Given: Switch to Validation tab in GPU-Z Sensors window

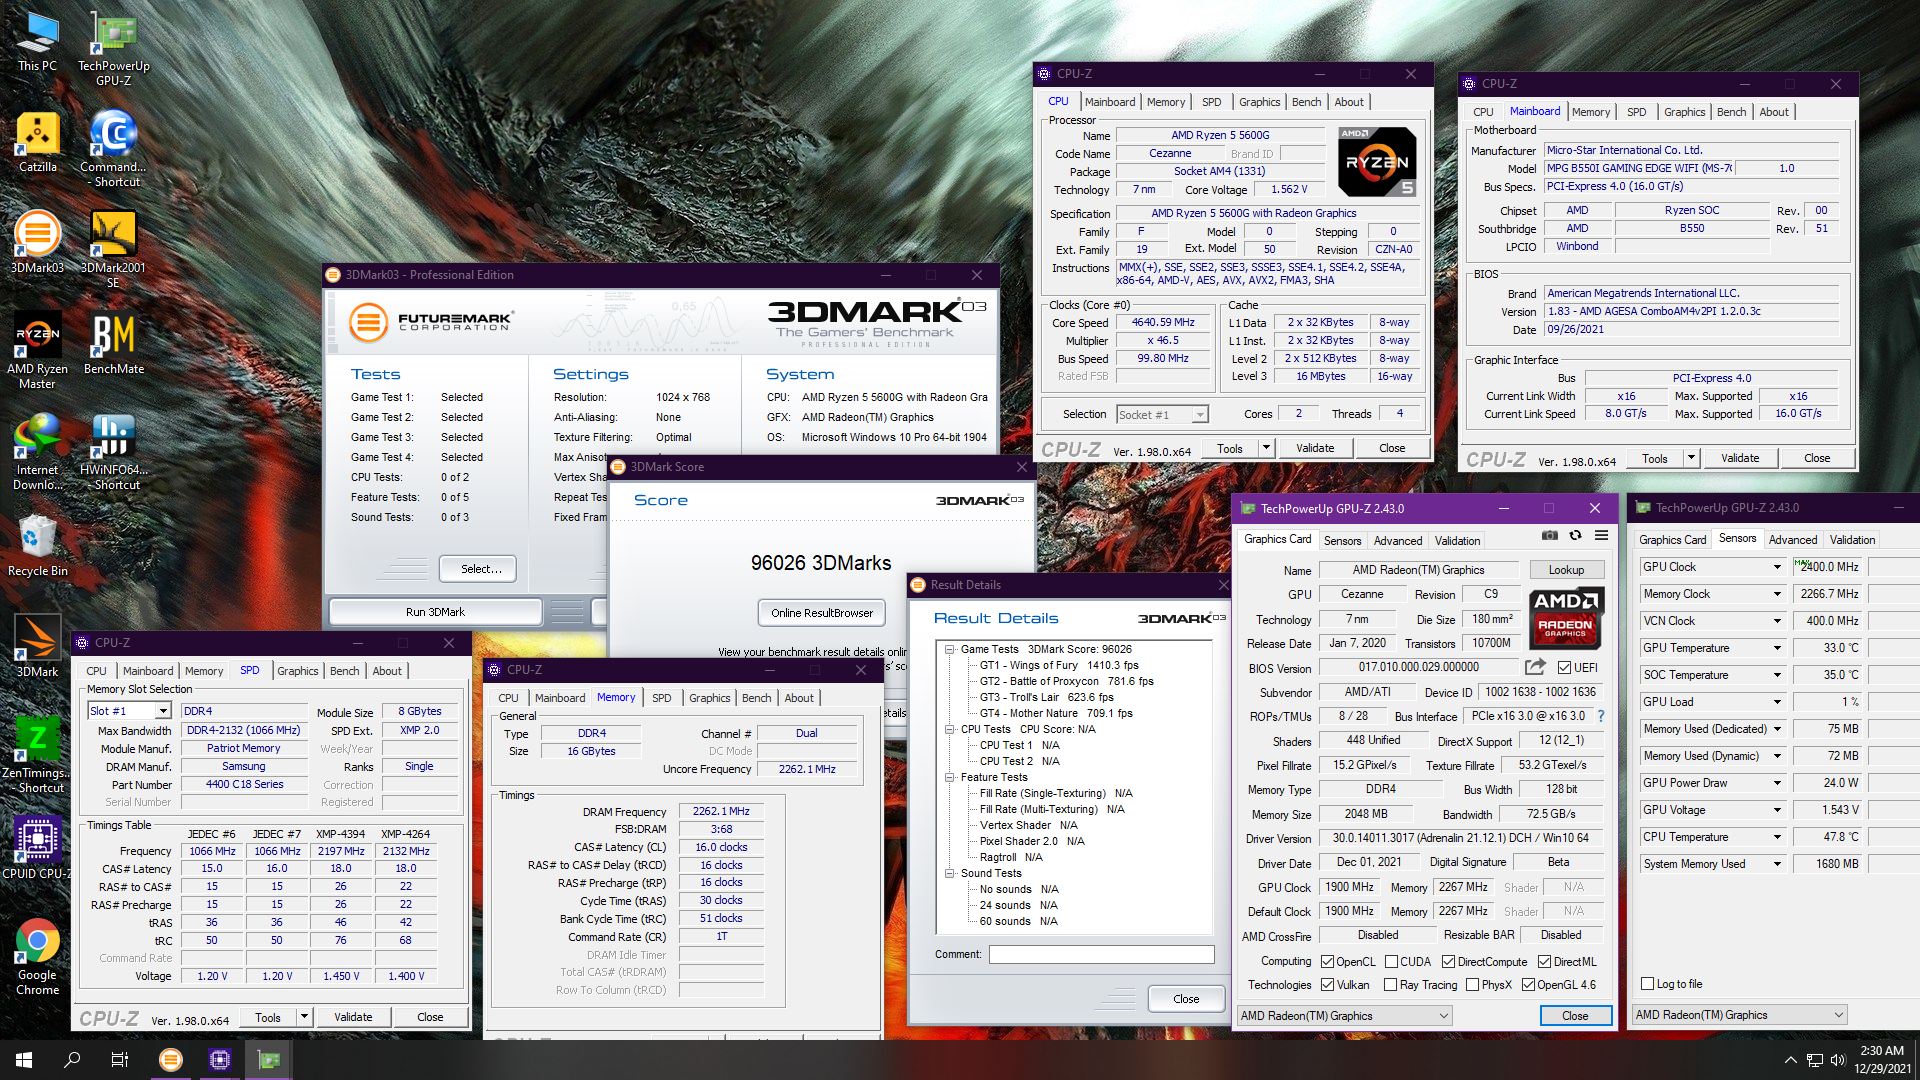Looking at the screenshot, I should pyautogui.click(x=1852, y=540).
